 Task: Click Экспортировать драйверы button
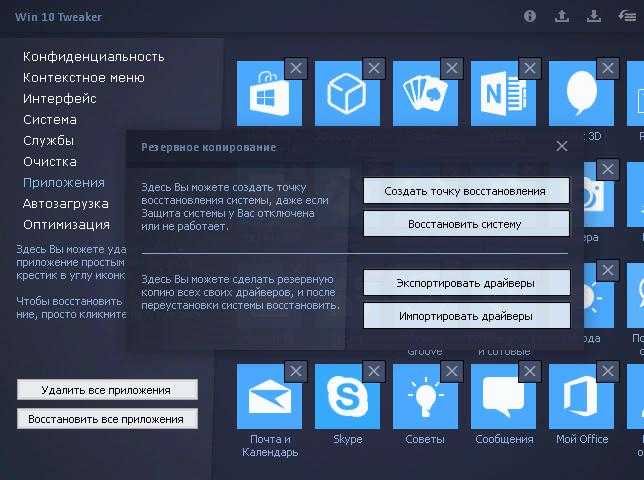(x=467, y=282)
